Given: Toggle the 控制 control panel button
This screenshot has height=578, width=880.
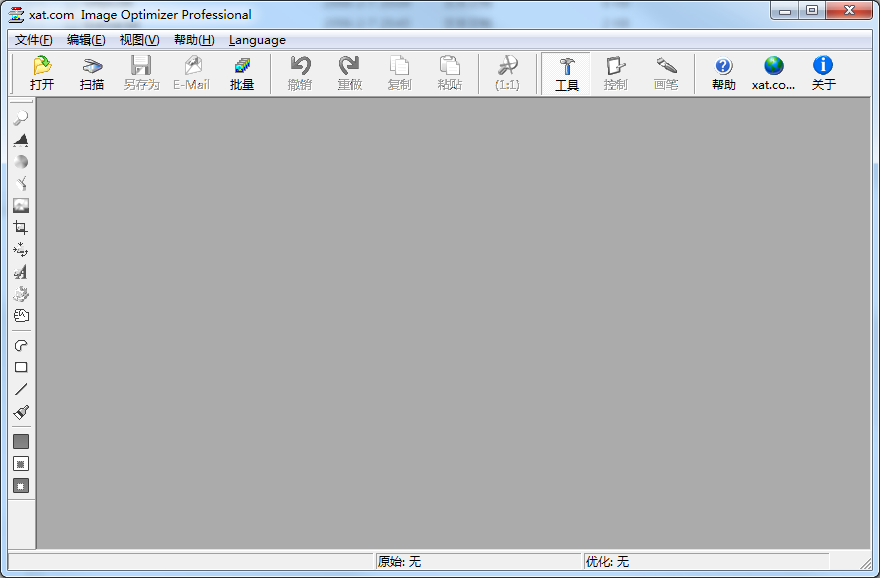Looking at the screenshot, I should [x=616, y=74].
